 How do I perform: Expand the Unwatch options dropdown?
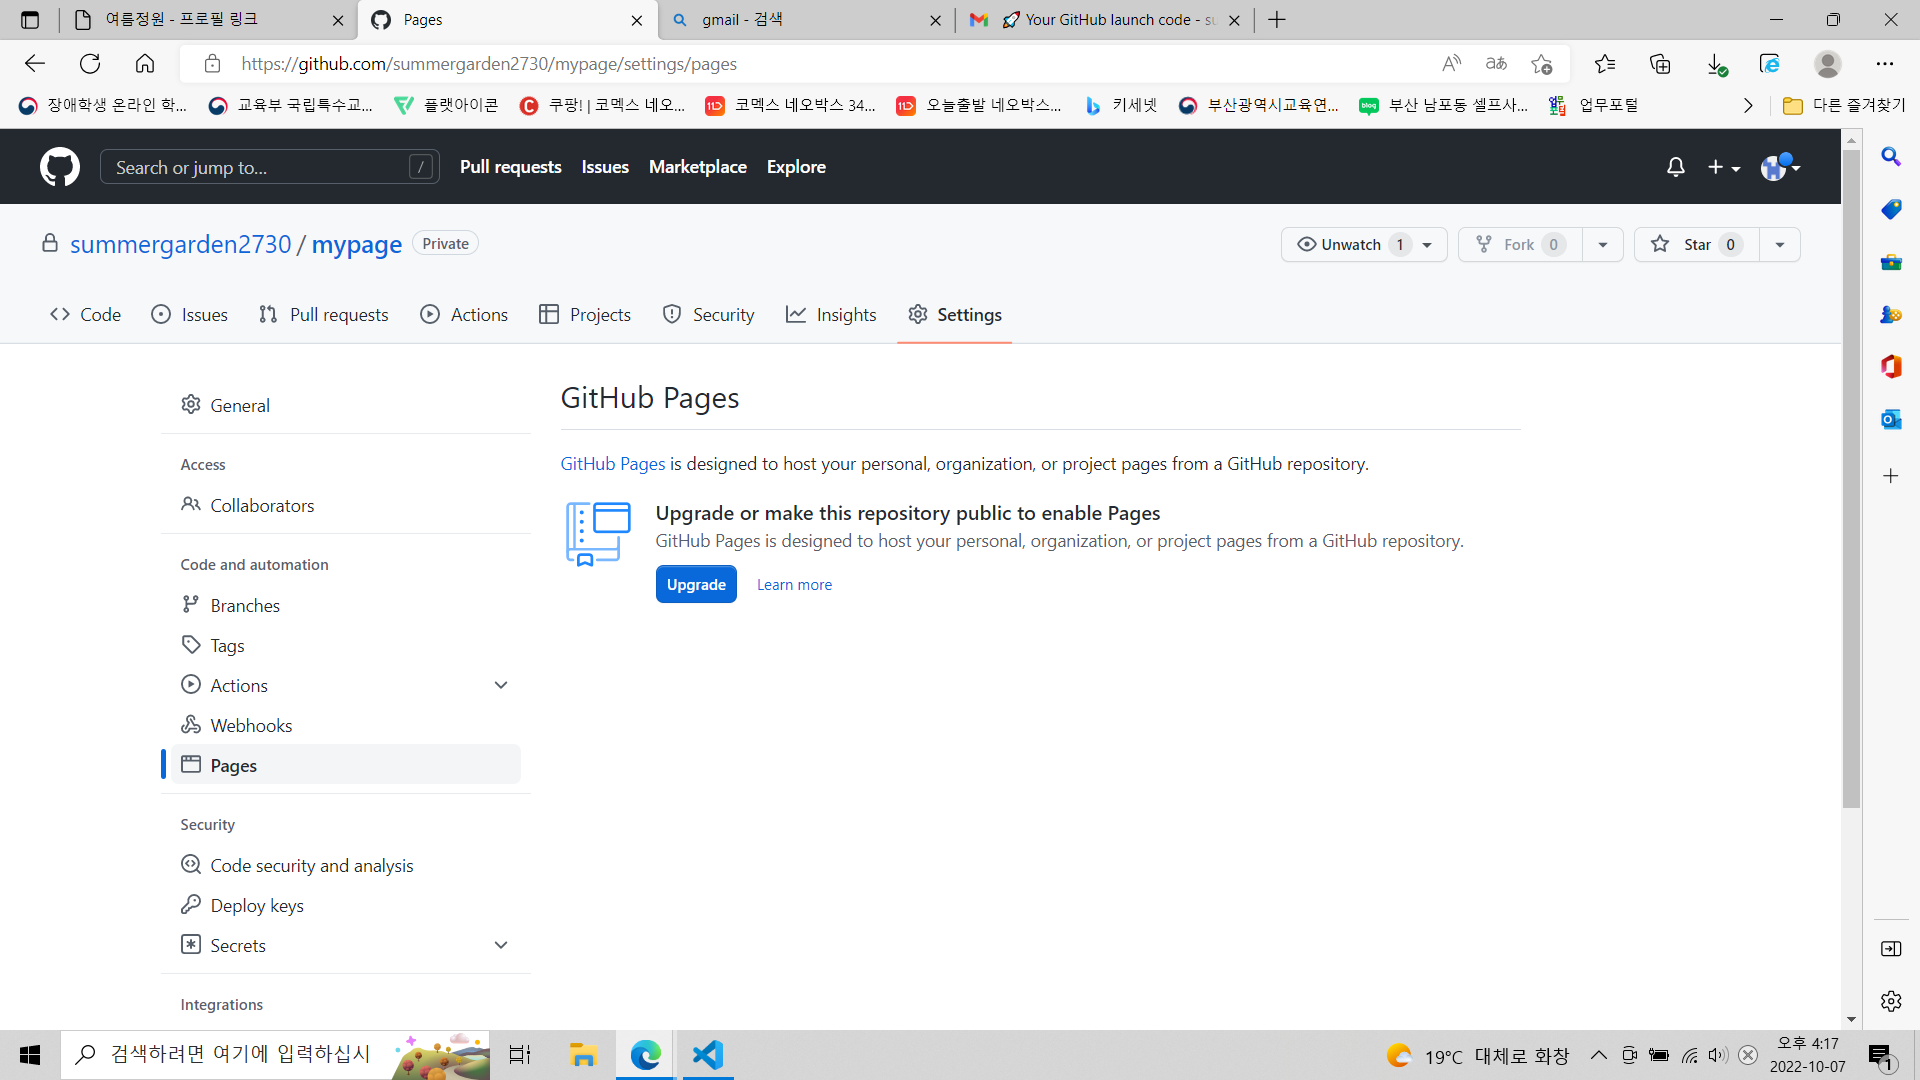tap(1427, 245)
